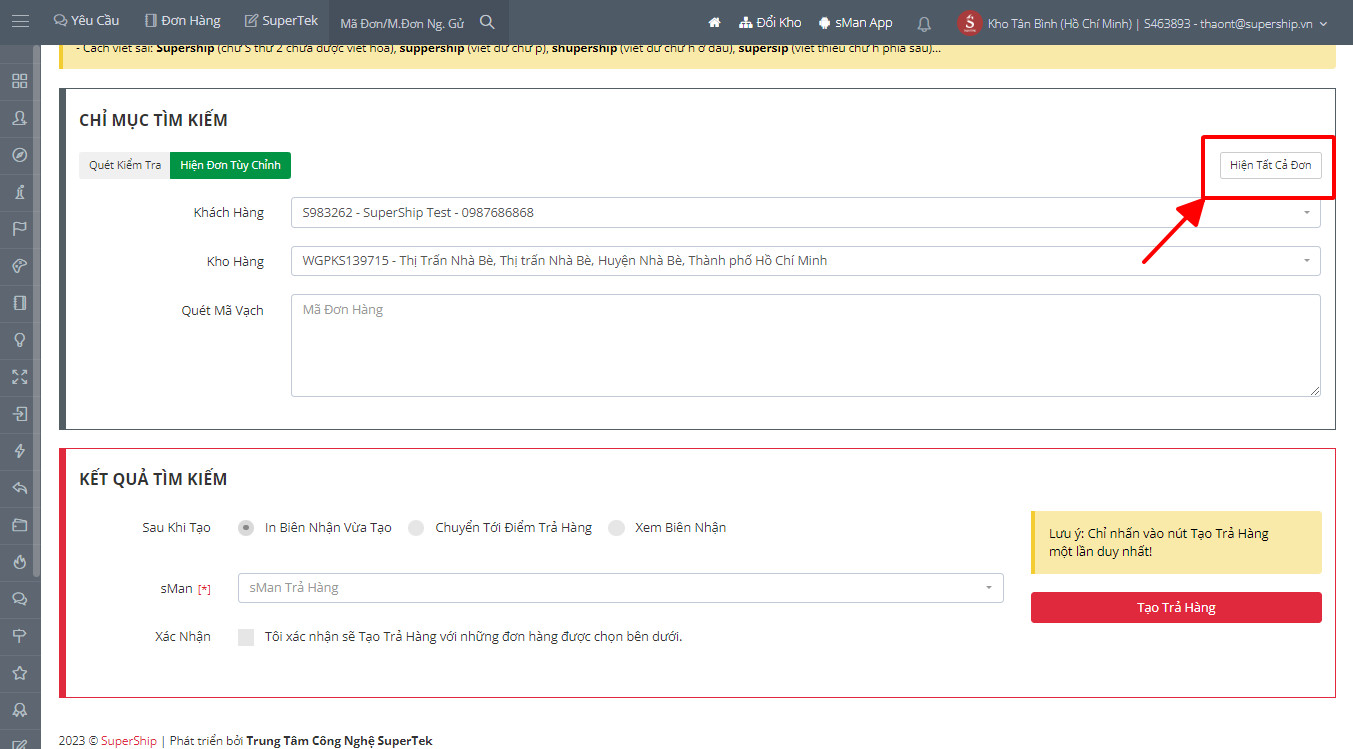Click the Hiện Tất Cả Đơn button
This screenshot has width=1353, height=749.
pos(1270,165)
